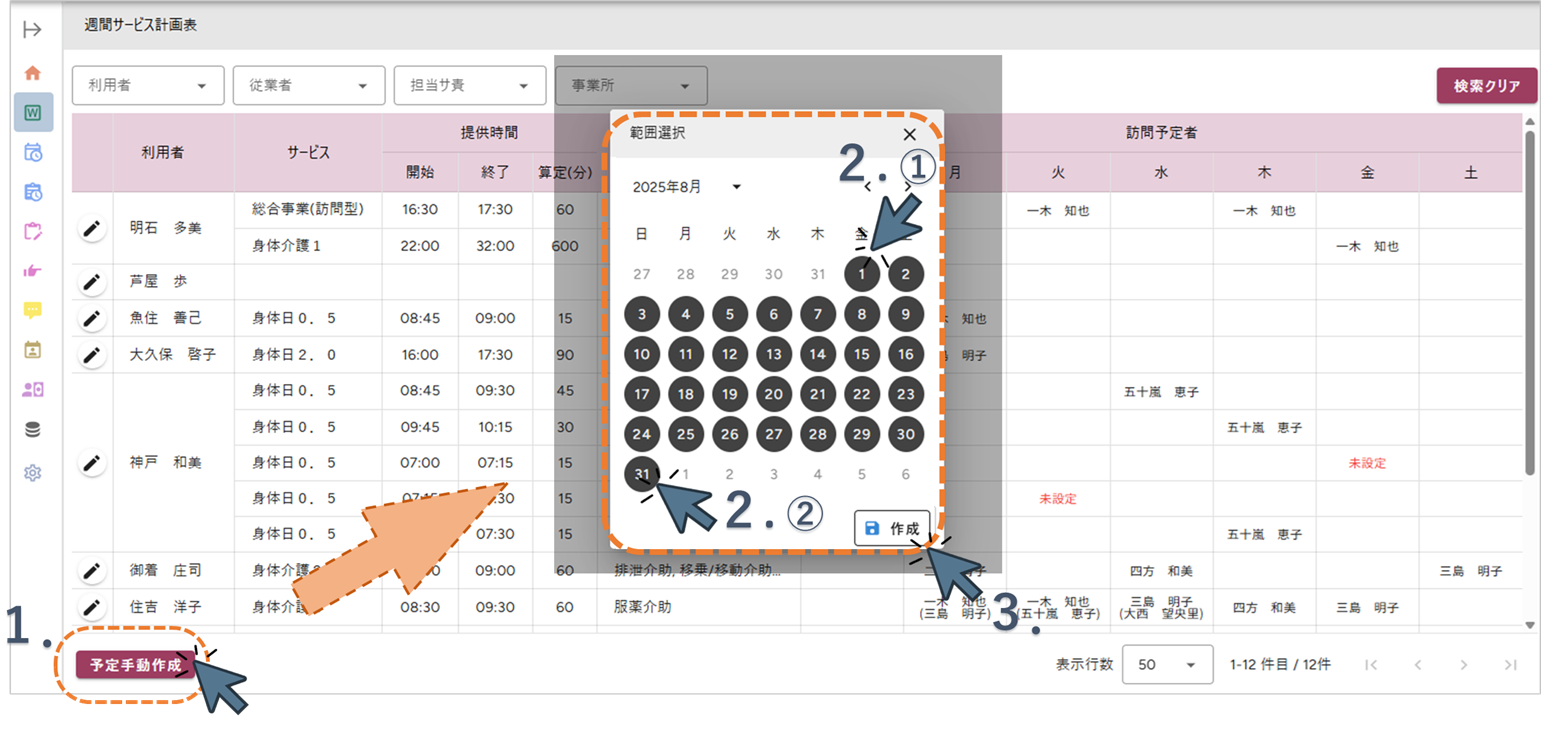The height and width of the screenshot is (739, 1541).
Task: Click the 芦屋 歩 name cell
Action: click(173, 283)
